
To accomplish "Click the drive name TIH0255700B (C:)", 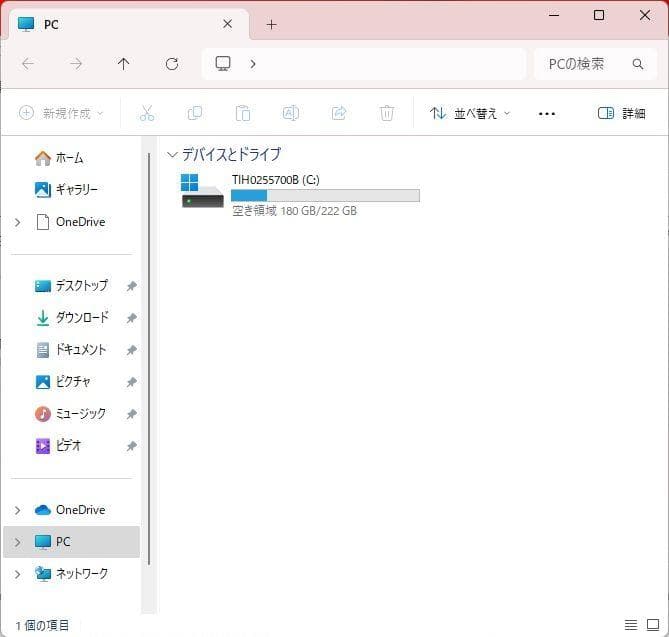I will 276,180.
